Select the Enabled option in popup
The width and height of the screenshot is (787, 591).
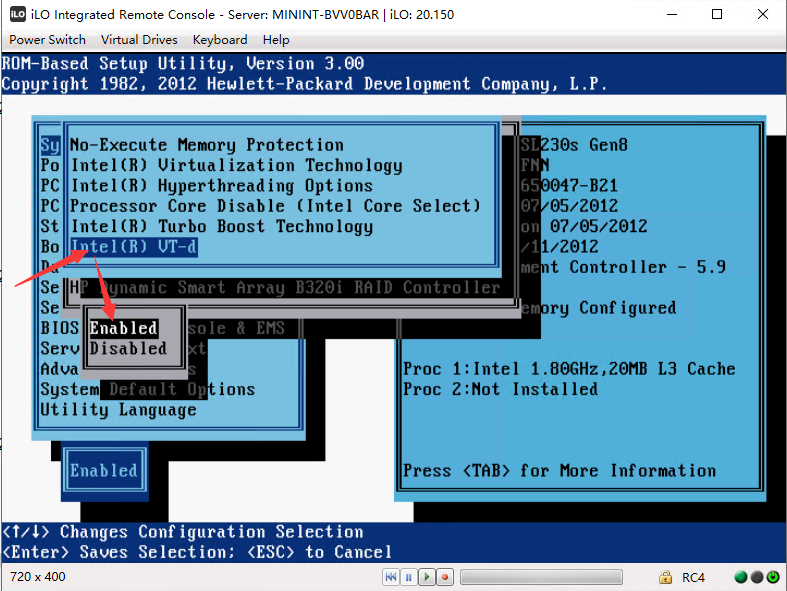coord(123,328)
